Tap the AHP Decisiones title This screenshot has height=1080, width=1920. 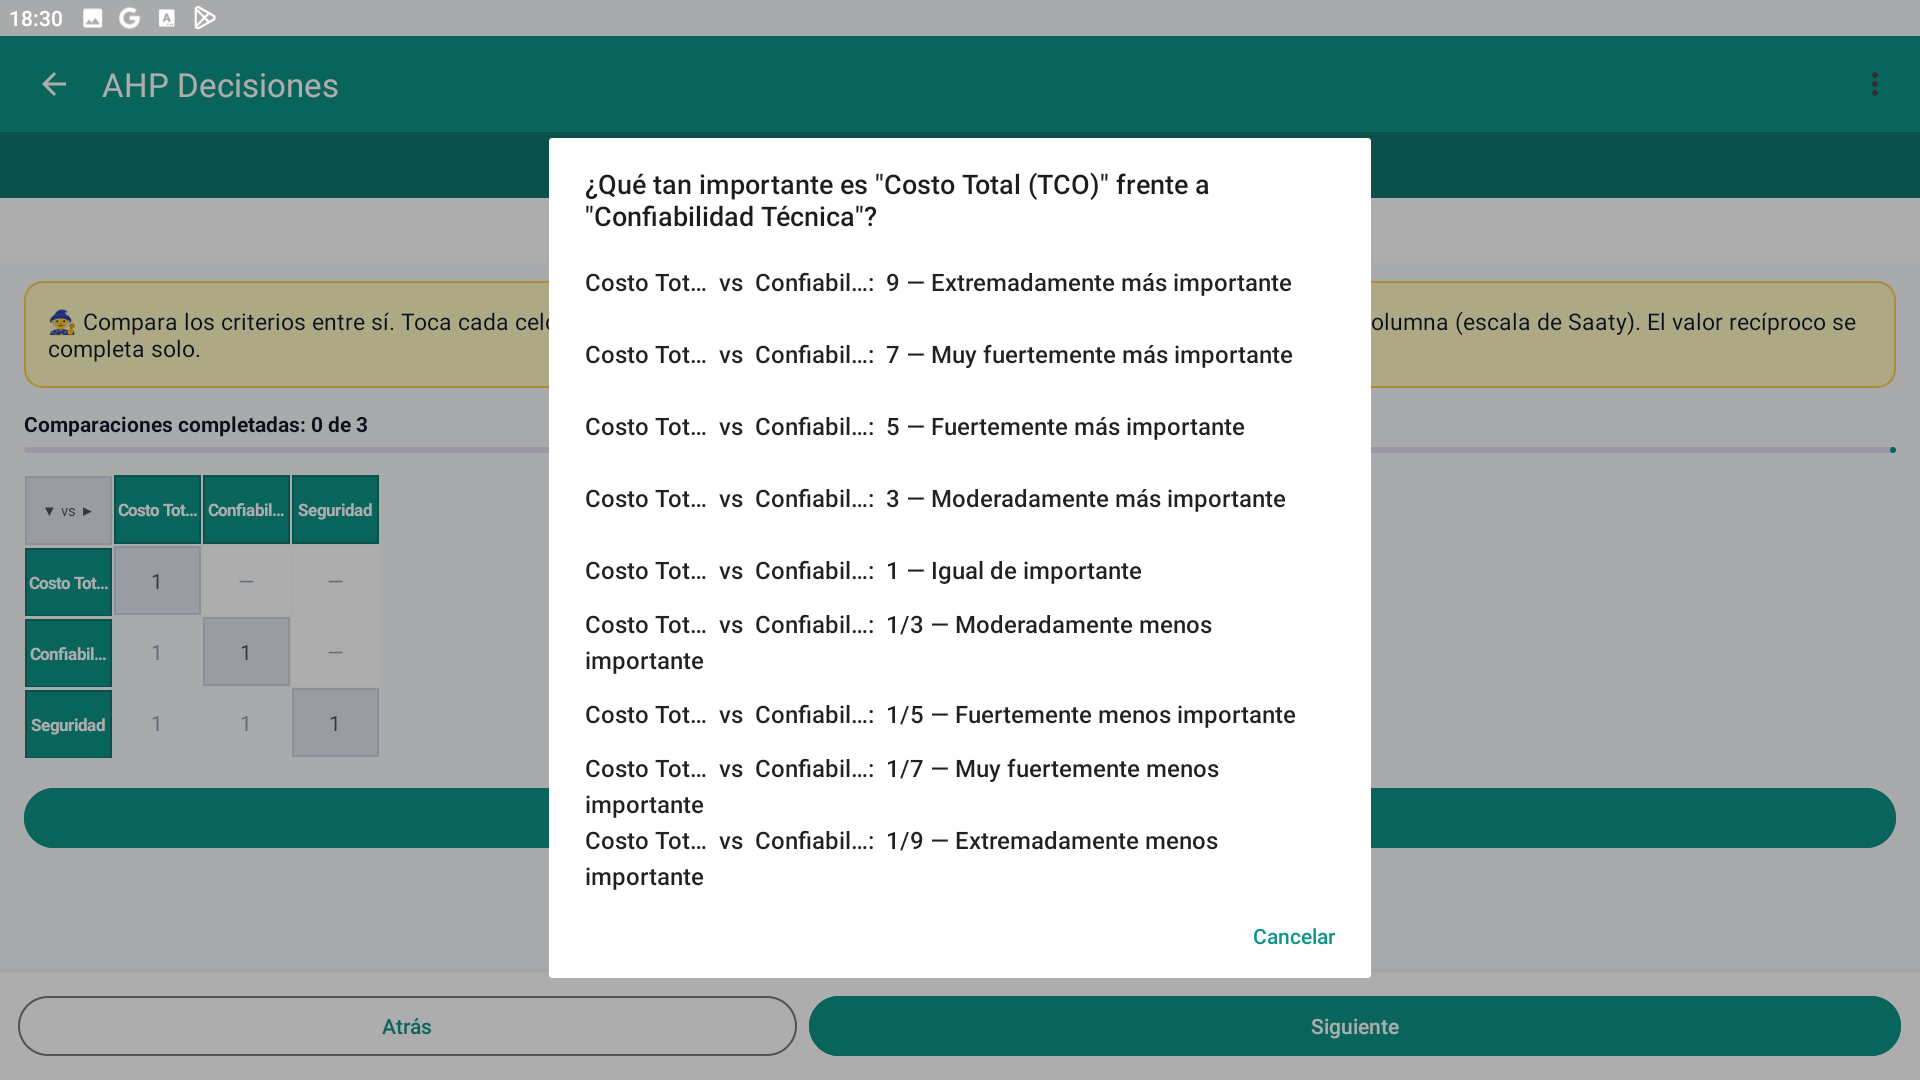click(x=220, y=85)
